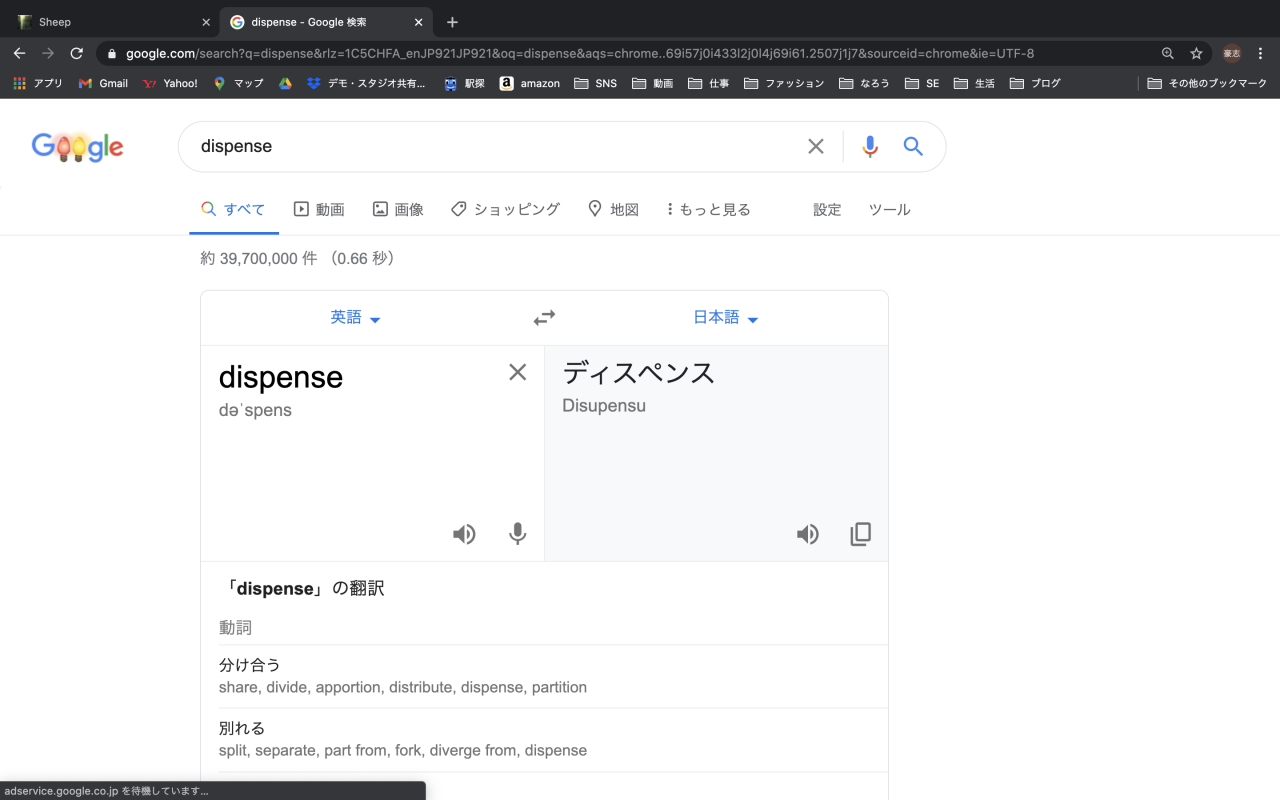
Task: Open その他のブックマーク folder
Action: [1207, 83]
